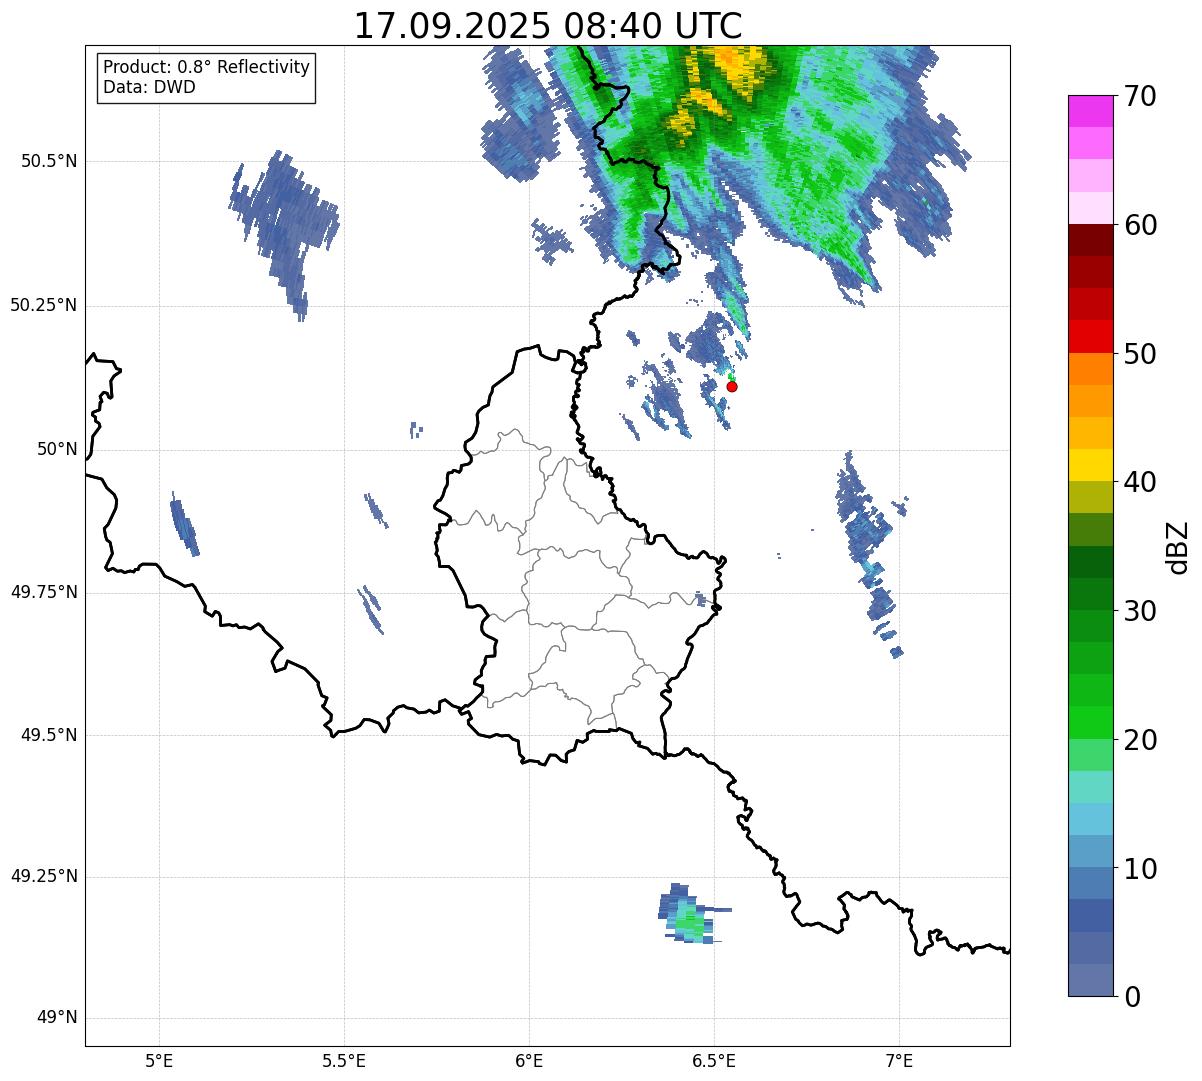Click the 49.25°N latitude label
The image size is (1202, 1081).
pos(43,877)
